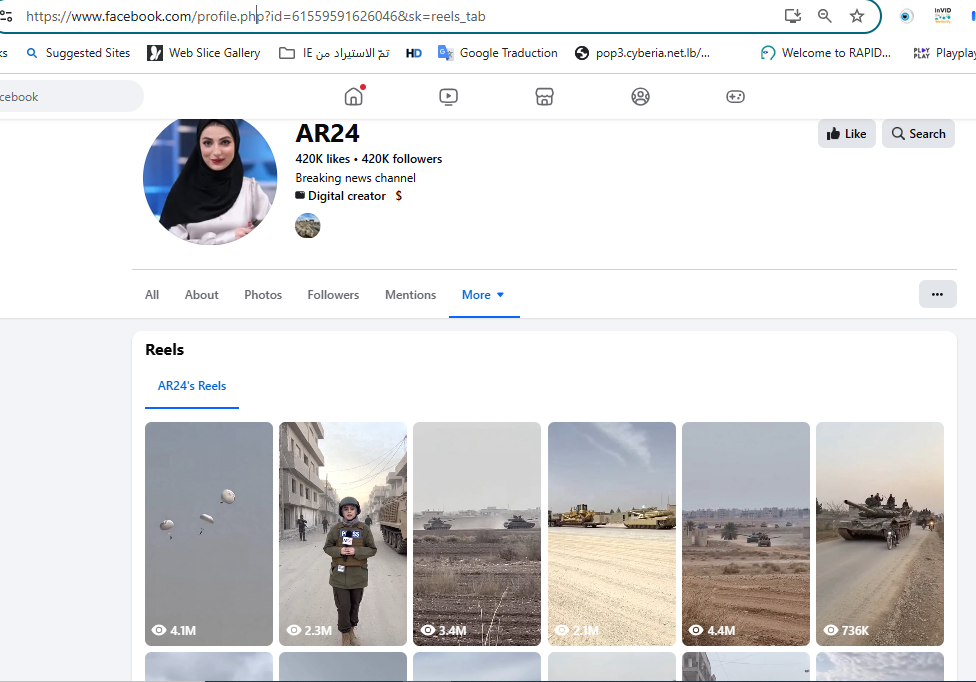
Task: Click inside the browser address bar
Action: pos(400,16)
